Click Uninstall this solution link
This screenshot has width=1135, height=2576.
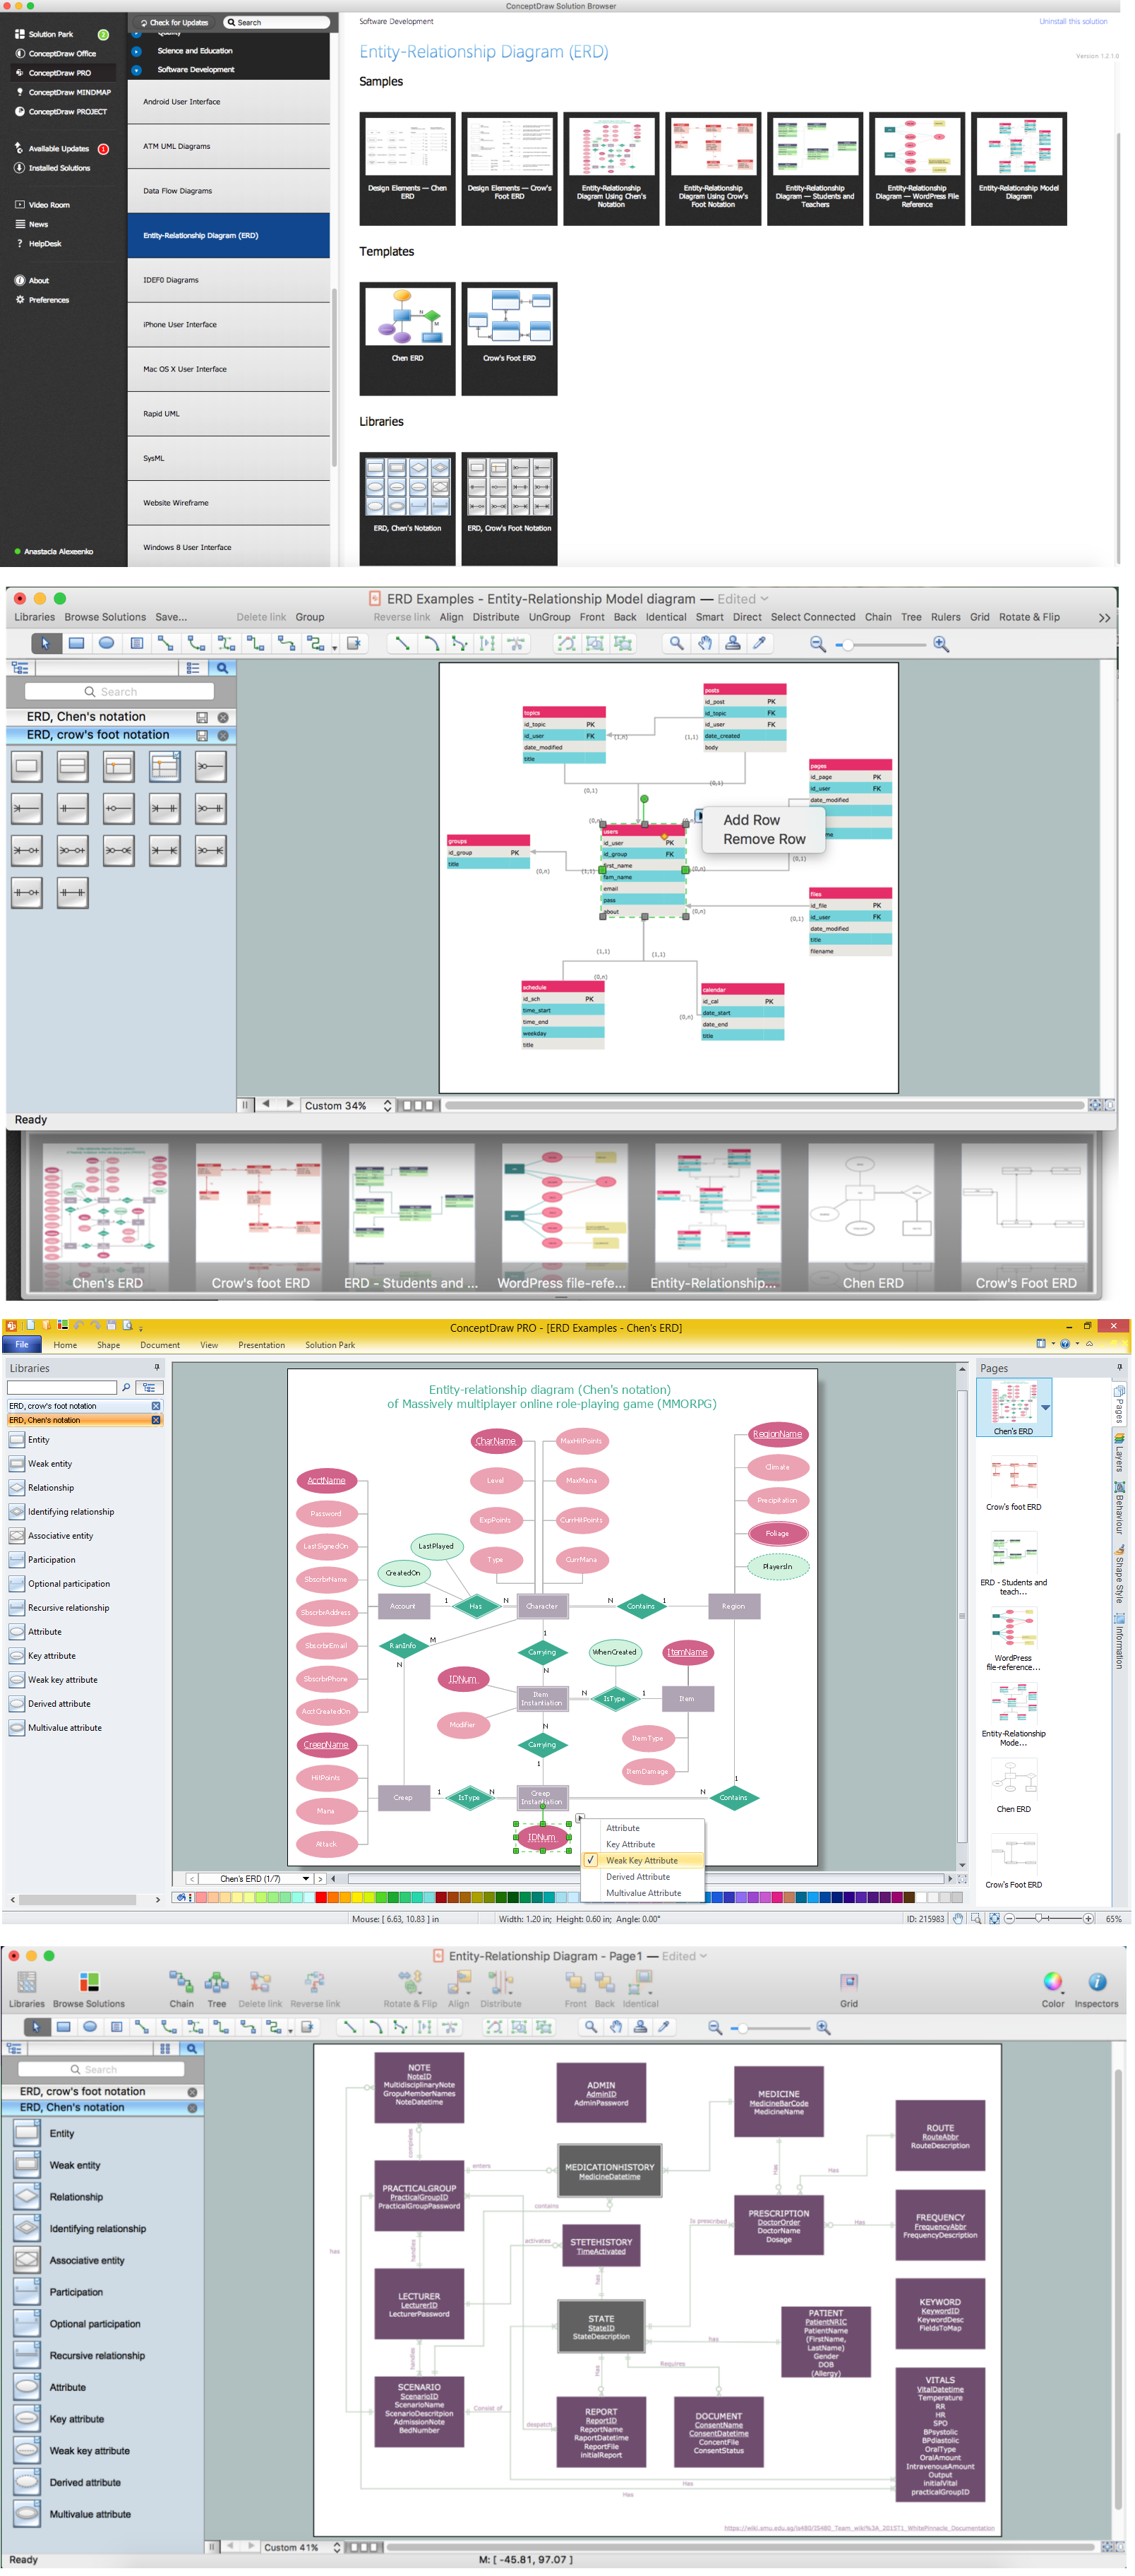pos(1072,21)
